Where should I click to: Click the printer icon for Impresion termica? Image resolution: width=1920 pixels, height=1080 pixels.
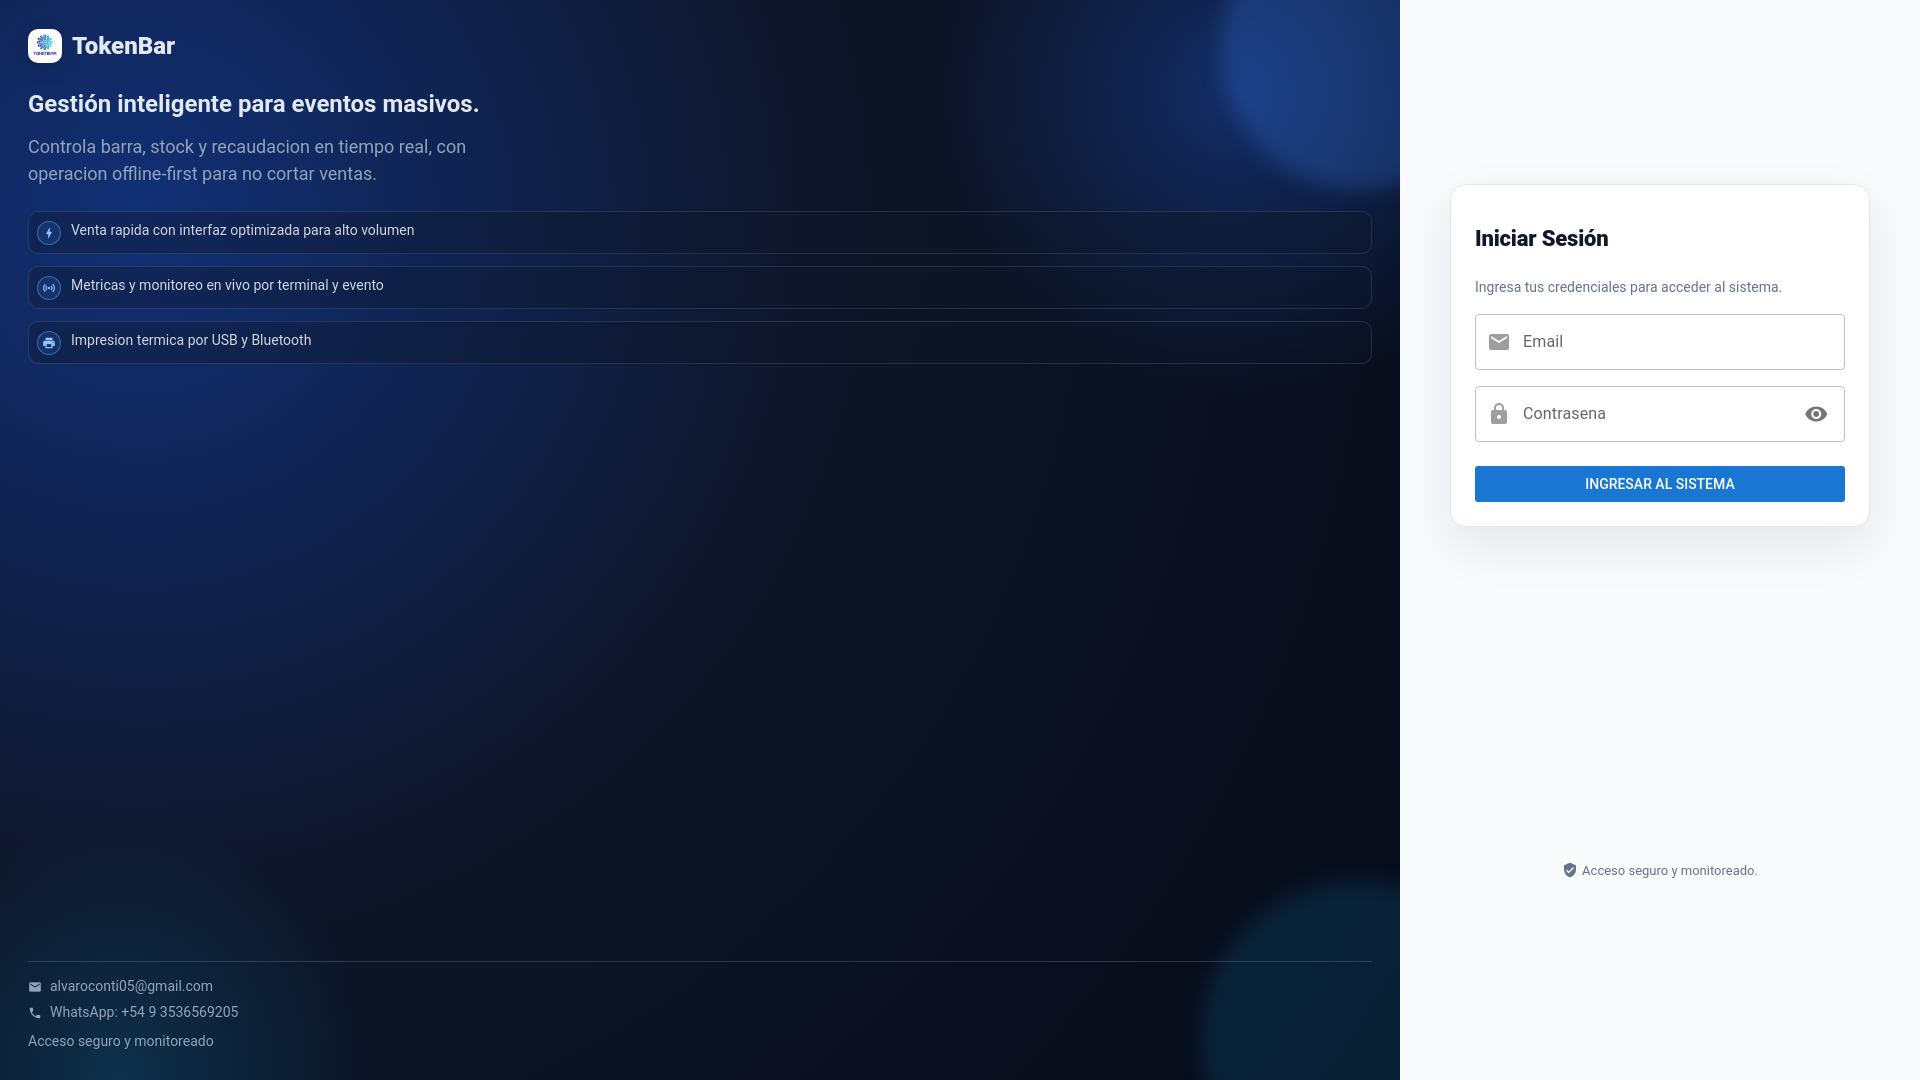[49, 343]
